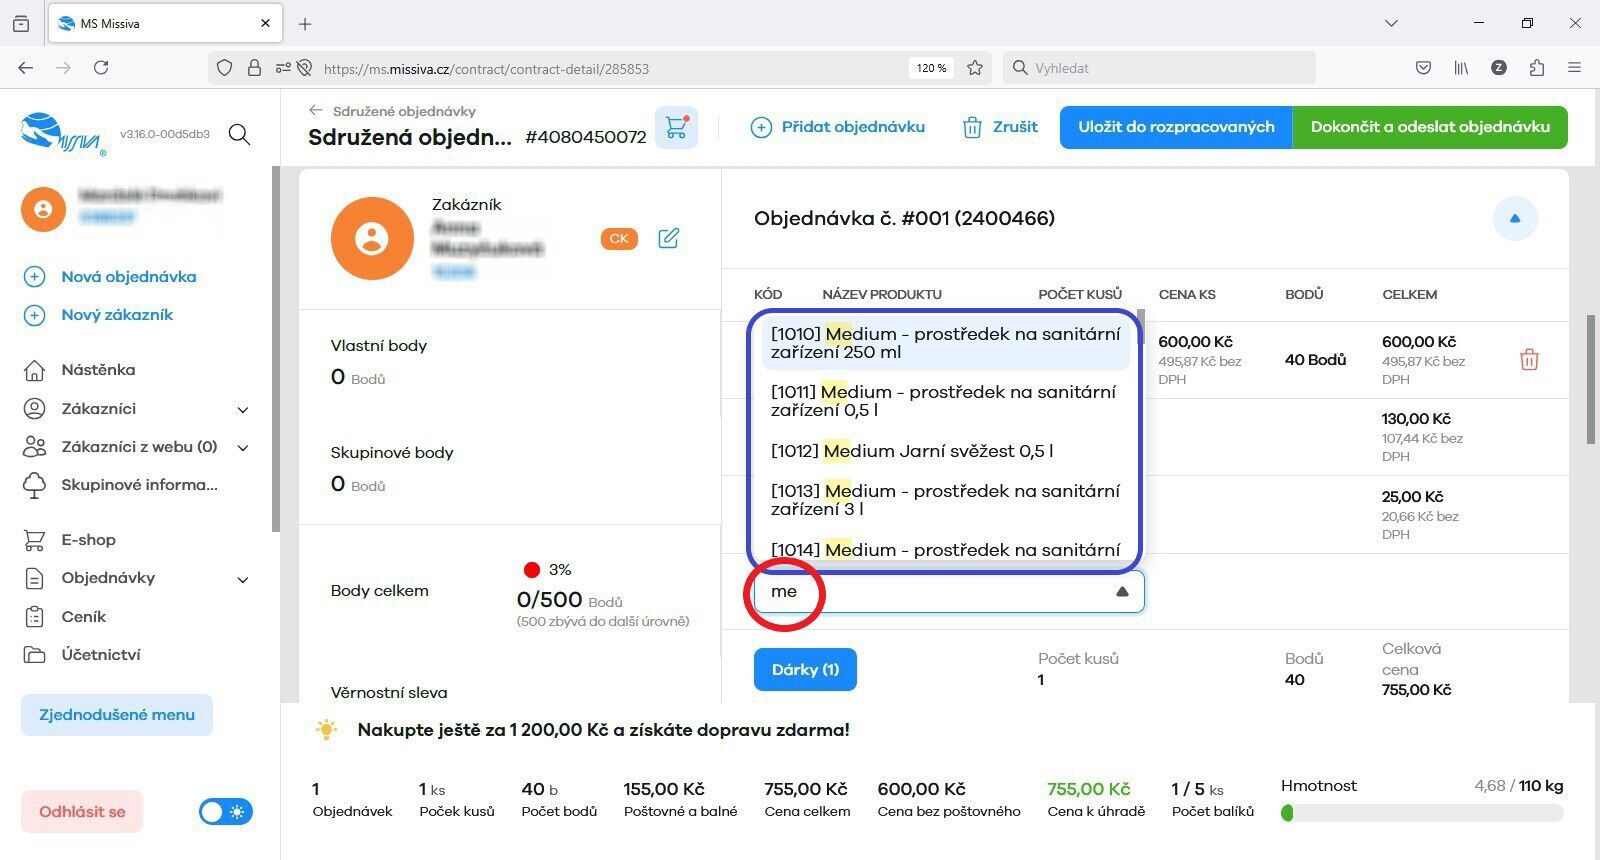The height and width of the screenshot is (860, 1600).
Task: Click Uložit do rozpracovaných button
Action: point(1176,128)
